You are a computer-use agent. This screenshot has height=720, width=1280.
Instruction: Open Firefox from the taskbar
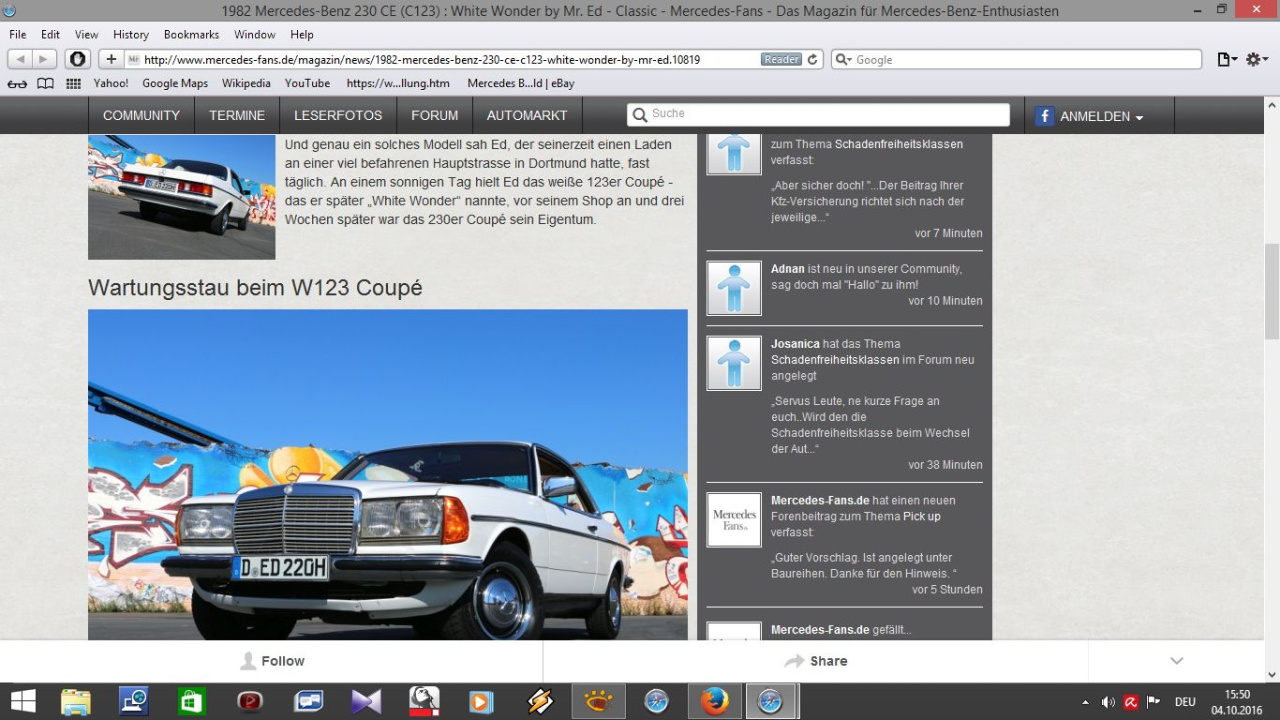point(714,702)
